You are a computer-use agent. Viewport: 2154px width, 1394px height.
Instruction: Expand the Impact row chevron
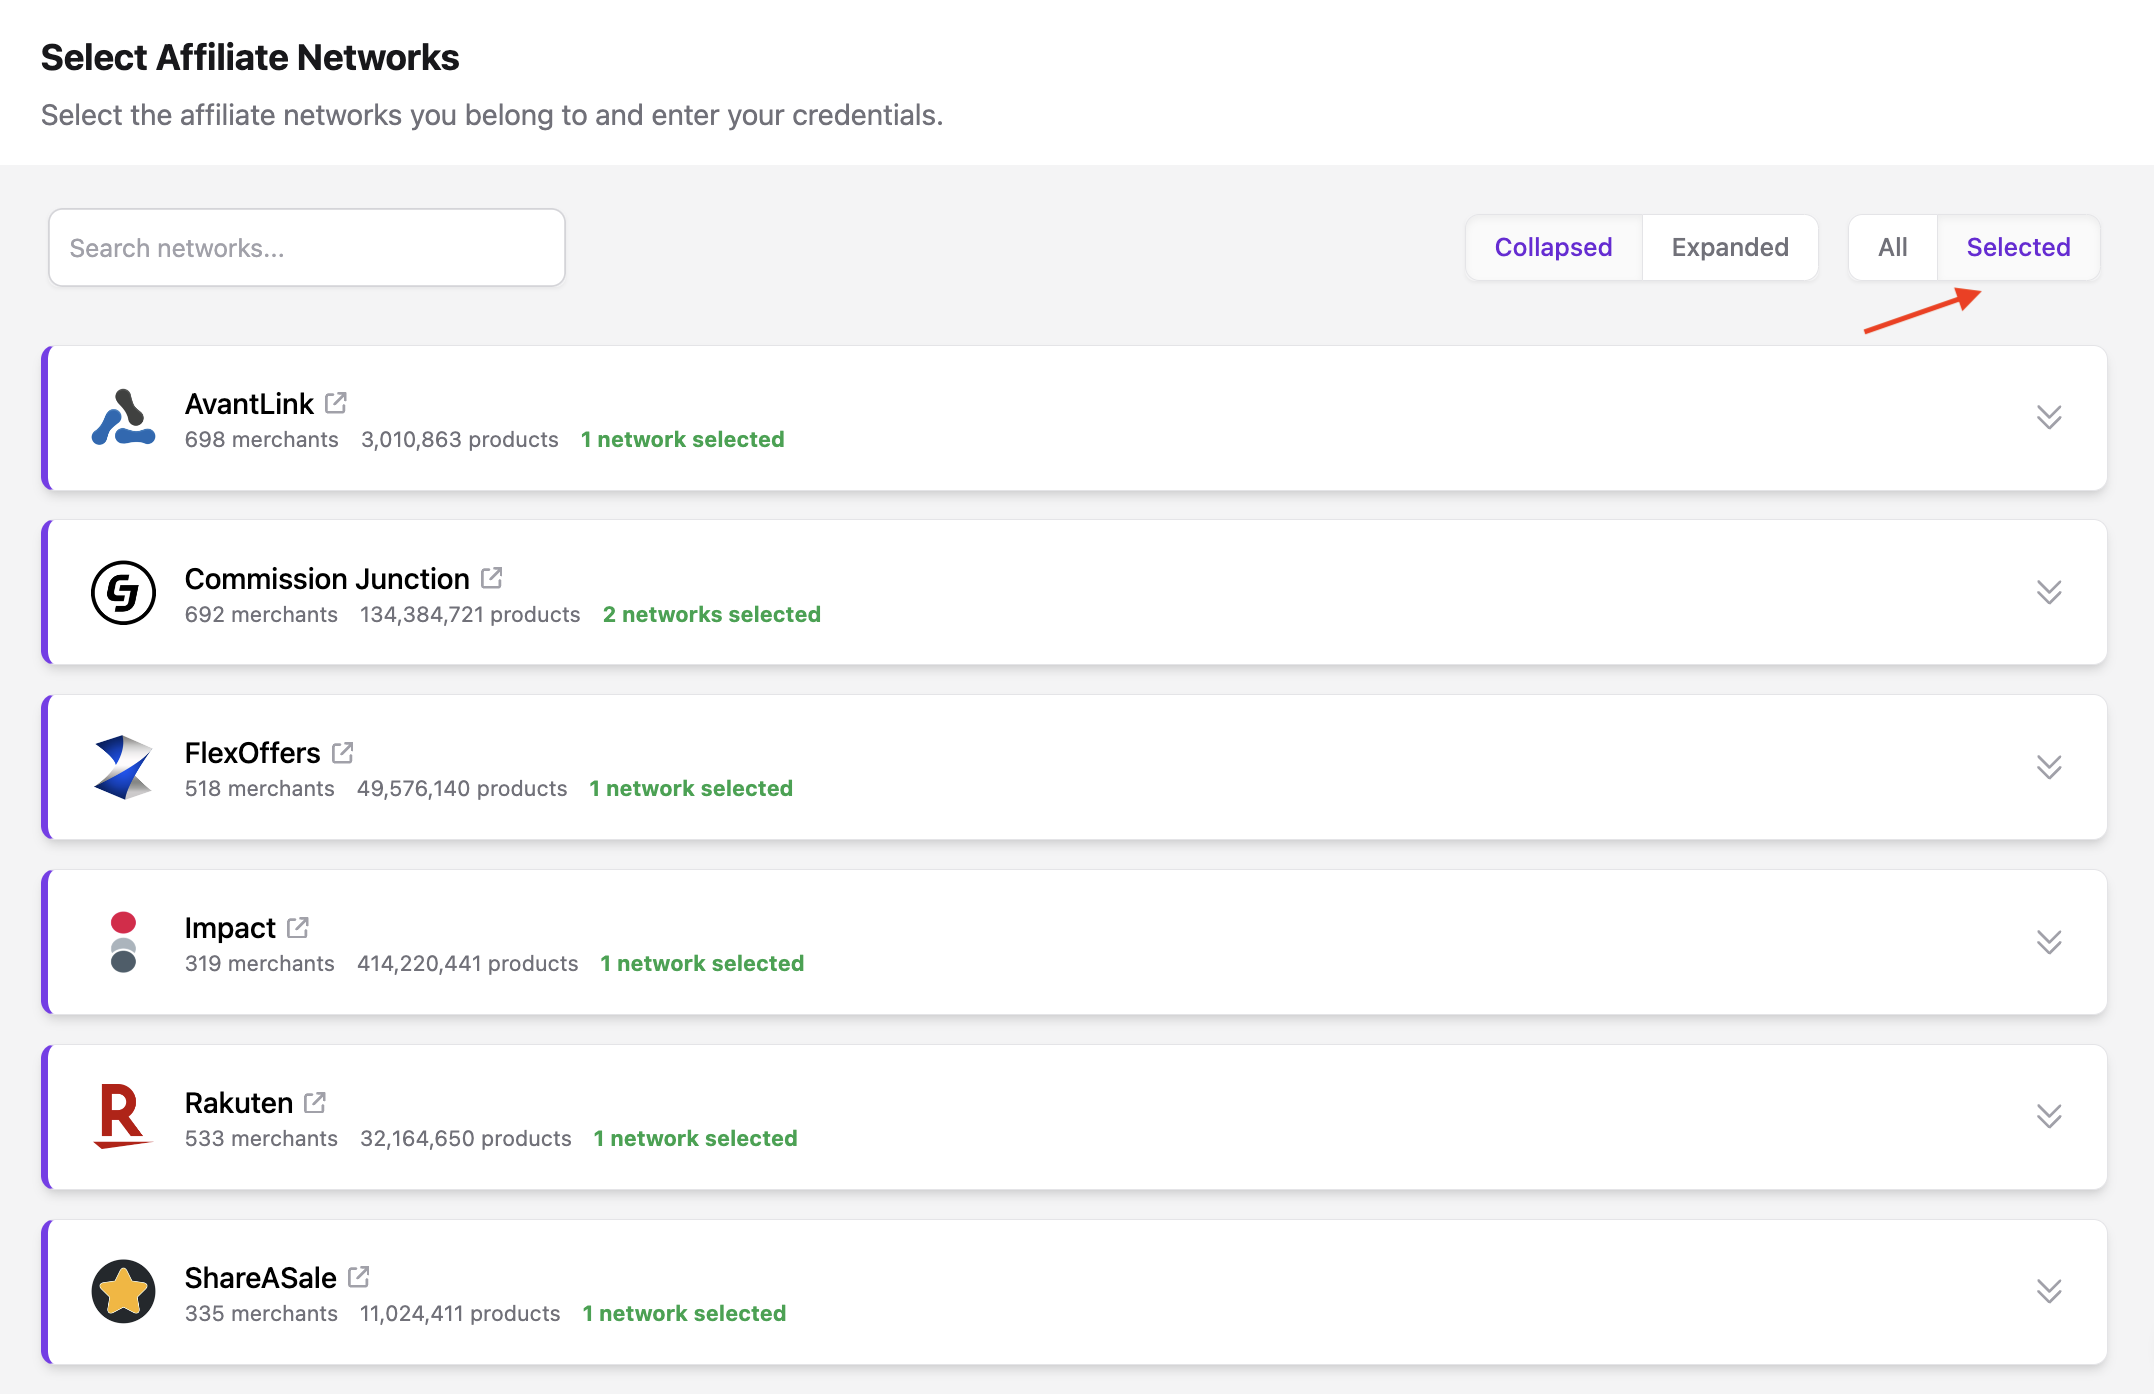tap(2049, 942)
